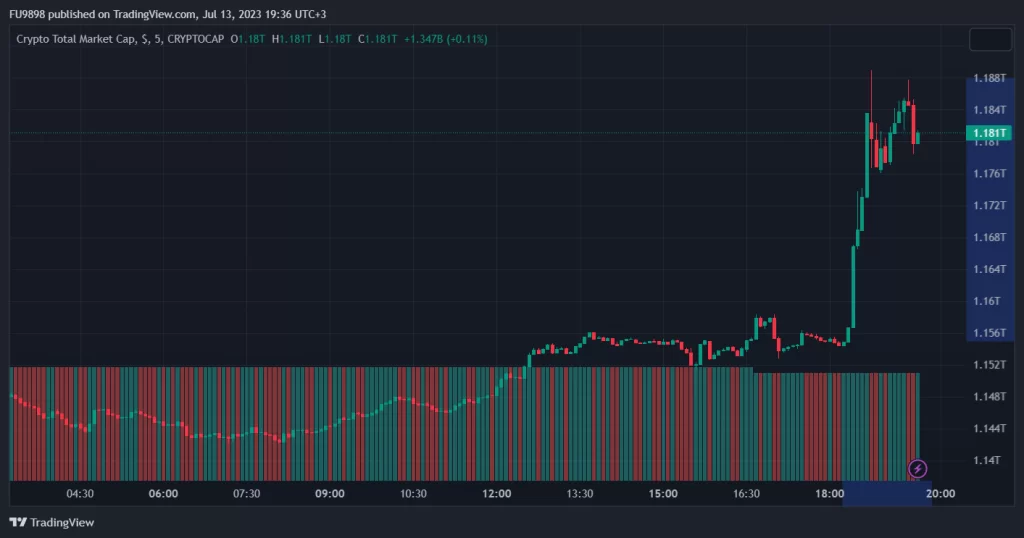Select the highlighted blue range on time axis

(887, 493)
